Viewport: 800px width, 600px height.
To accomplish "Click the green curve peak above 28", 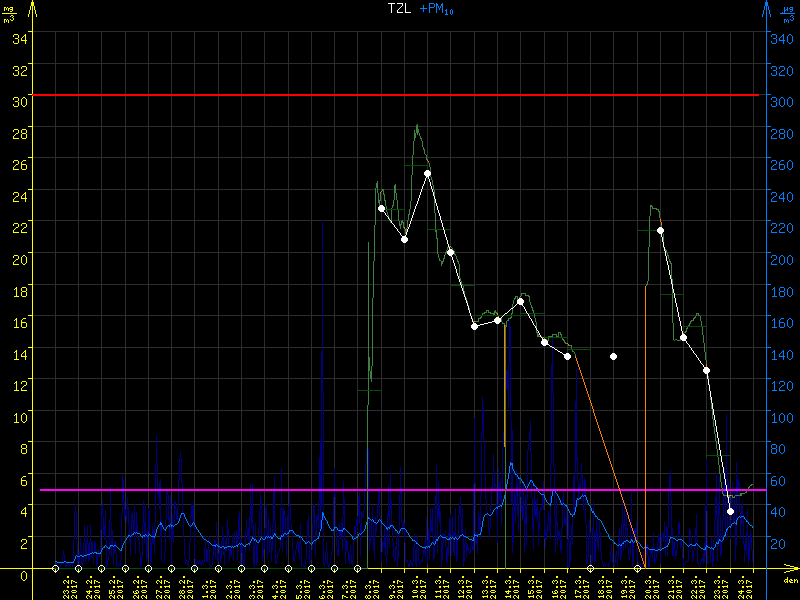I will click(417, 125).
